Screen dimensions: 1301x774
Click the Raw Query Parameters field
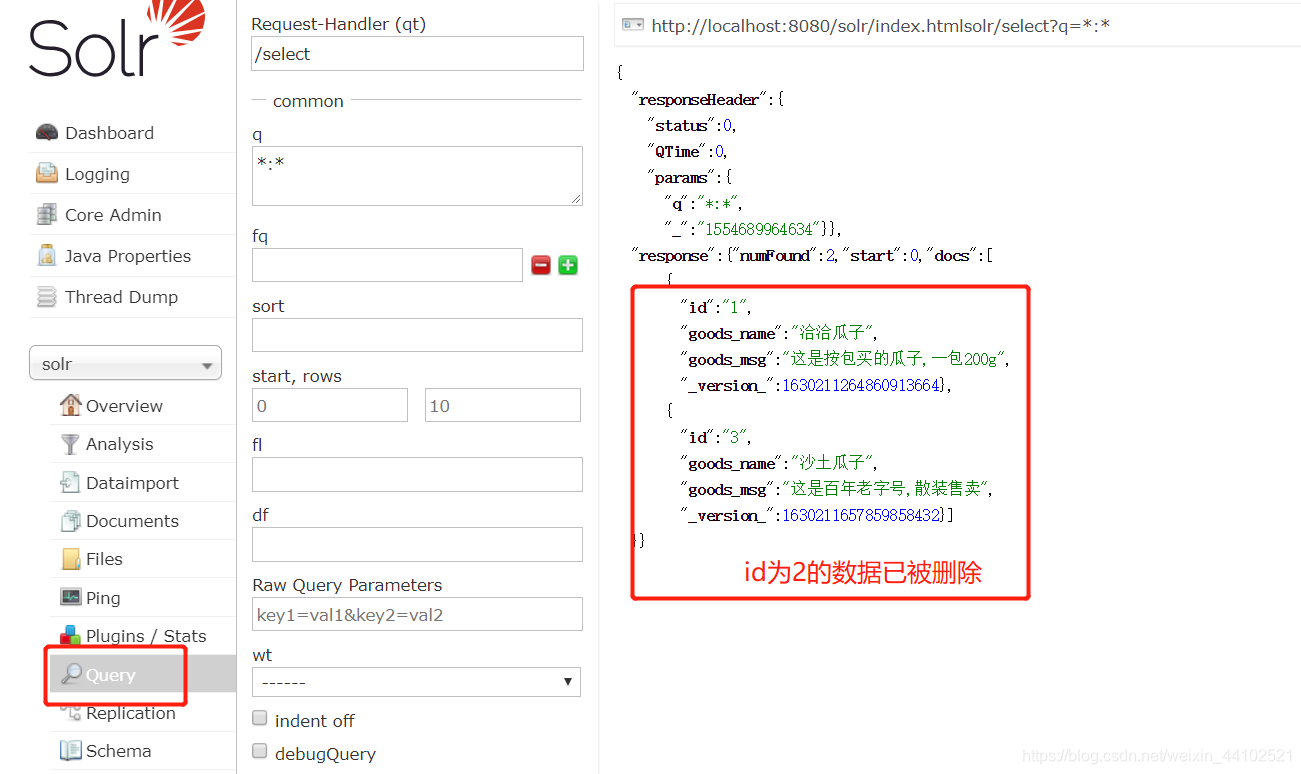(x=417, y=614)
